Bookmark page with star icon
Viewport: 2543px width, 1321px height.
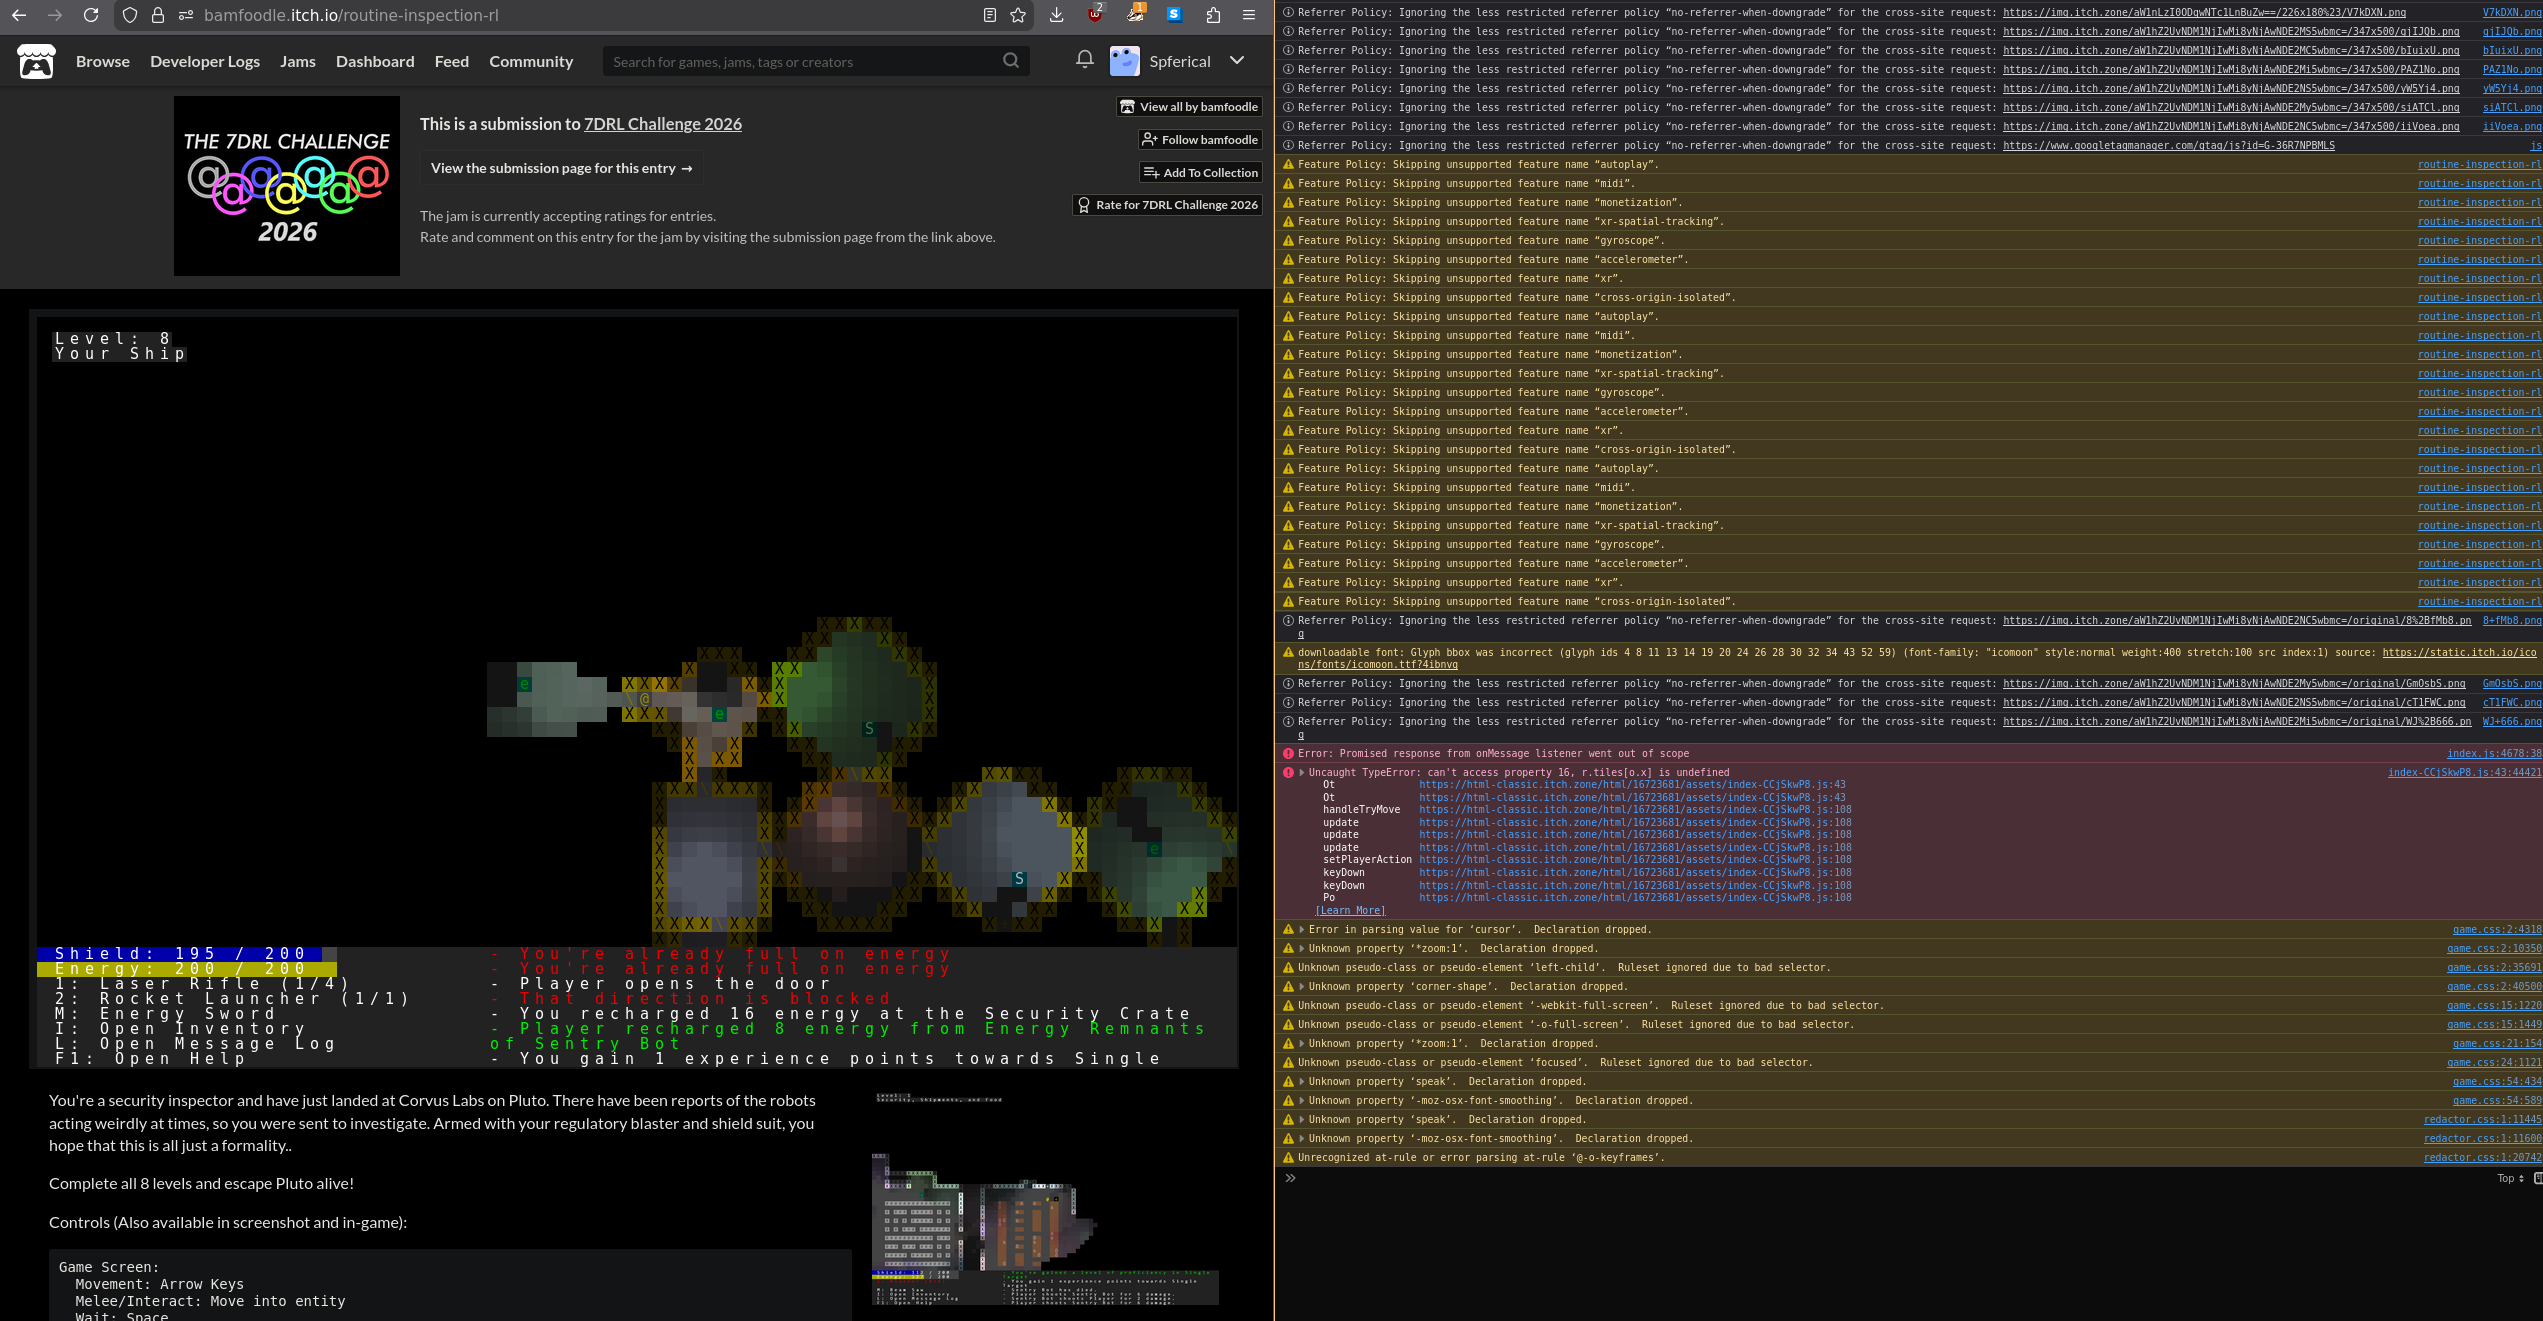(1018, 15)
